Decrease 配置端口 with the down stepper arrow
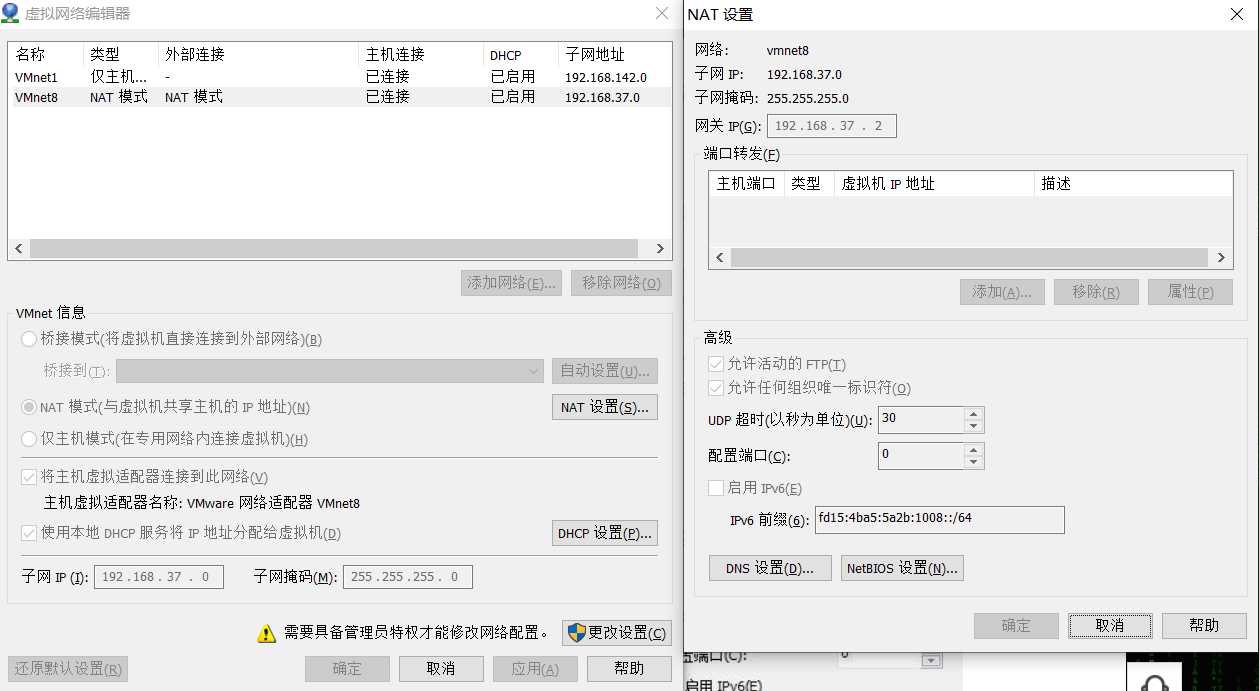Image resolution: width=1259 pixels, height=691 pixels. pos(973,461)
